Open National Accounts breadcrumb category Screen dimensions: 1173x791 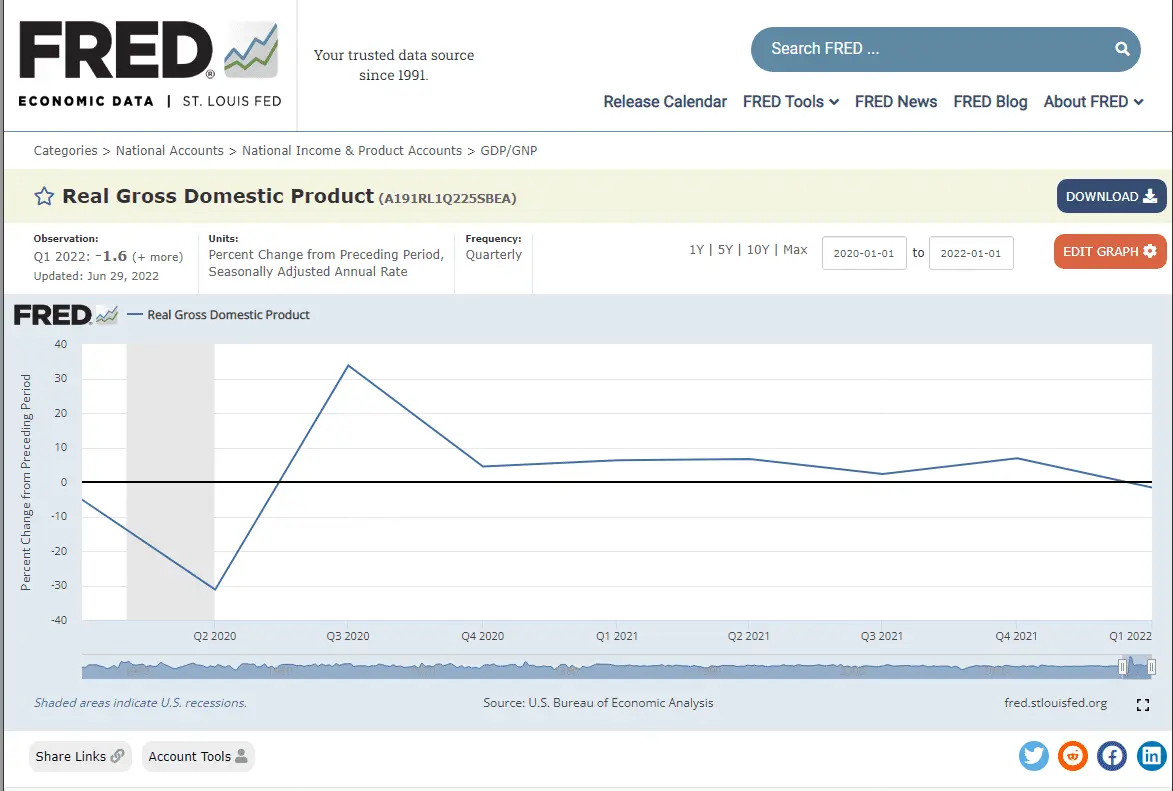[x=169, y=151]
